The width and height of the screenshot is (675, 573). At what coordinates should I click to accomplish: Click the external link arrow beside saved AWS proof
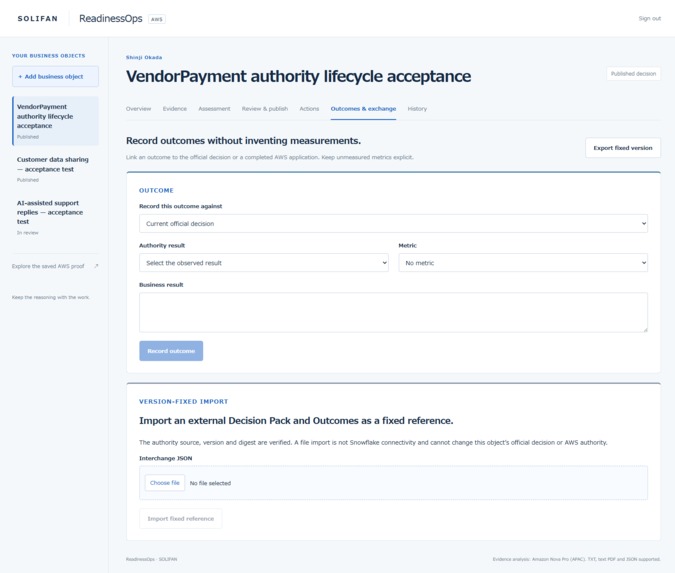coord(96,266)
